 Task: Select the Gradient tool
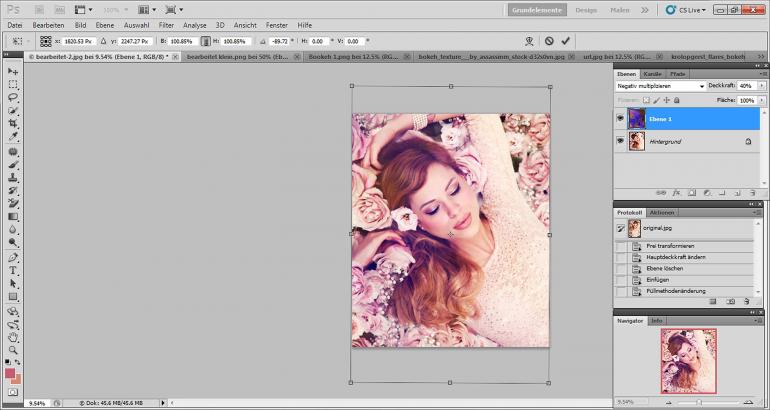click(x=13, y=217)
